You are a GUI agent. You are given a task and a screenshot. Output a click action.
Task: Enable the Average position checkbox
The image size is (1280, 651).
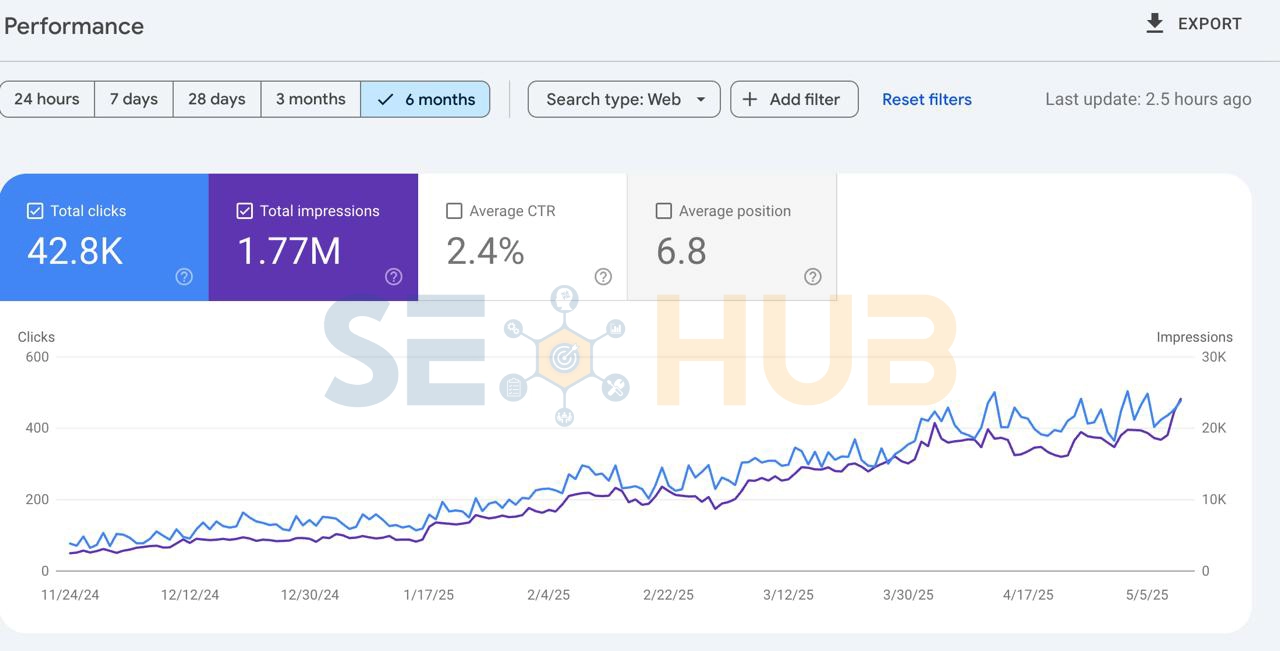coord(663,211)
